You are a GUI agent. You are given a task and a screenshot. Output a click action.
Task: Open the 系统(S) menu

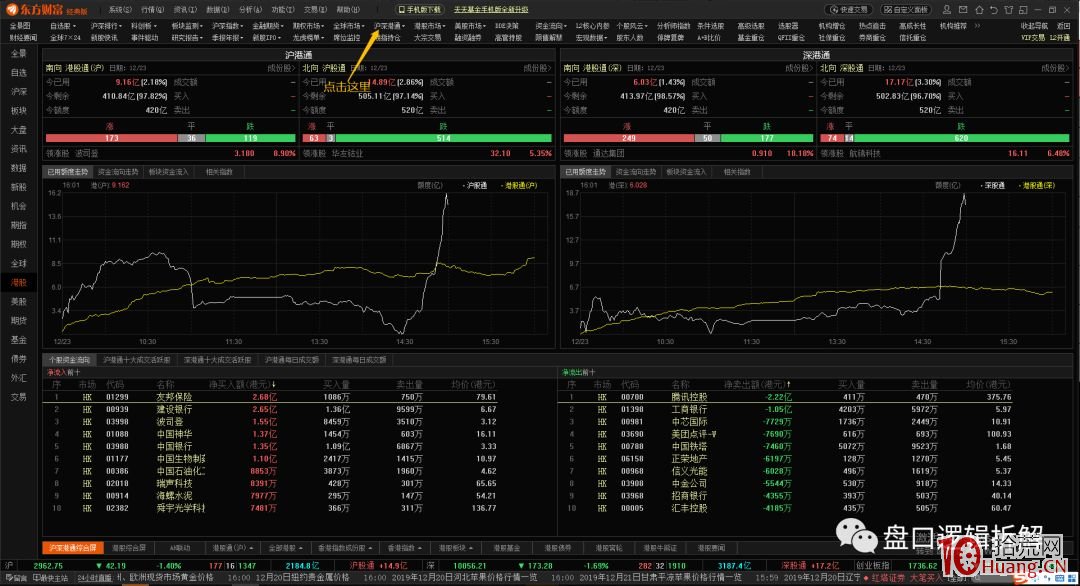click(120, 10)
